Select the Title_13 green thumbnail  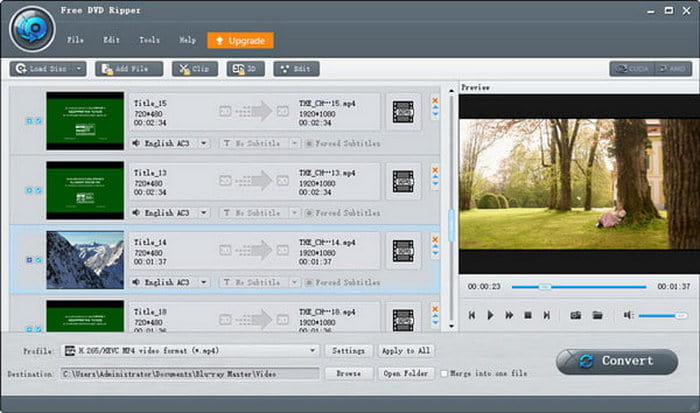click(85, 191)
